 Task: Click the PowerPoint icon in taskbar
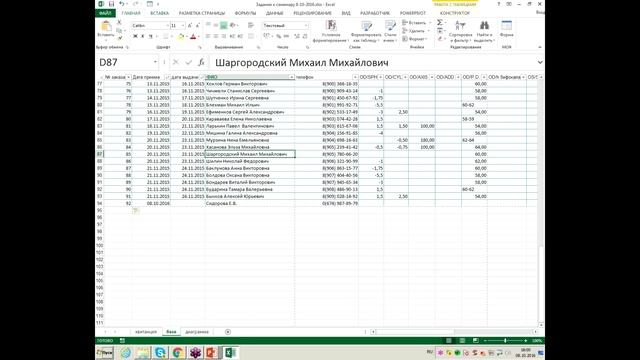point(211,352)
